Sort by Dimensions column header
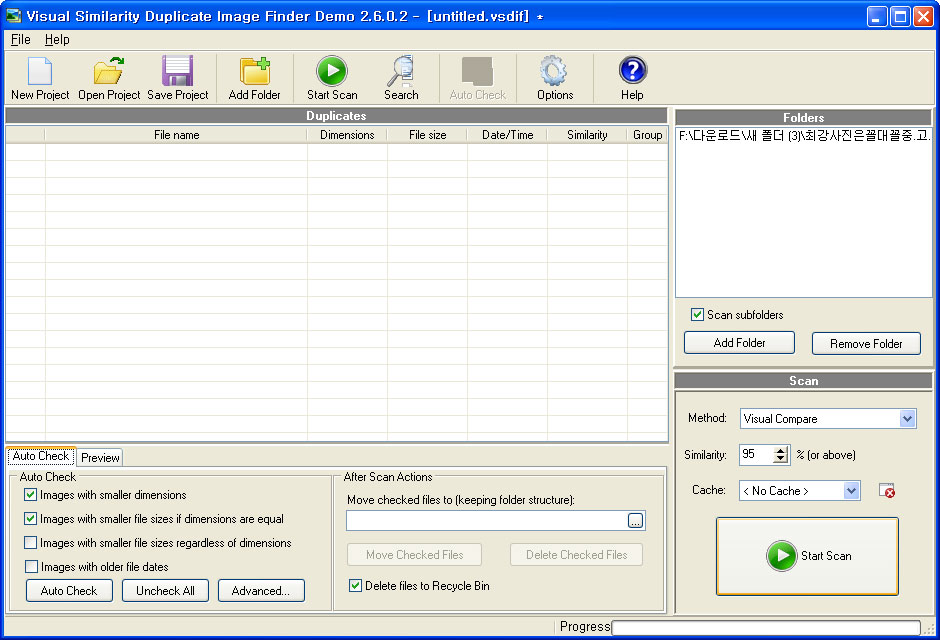Screen dimensions: 940x640 click(347, 135)
